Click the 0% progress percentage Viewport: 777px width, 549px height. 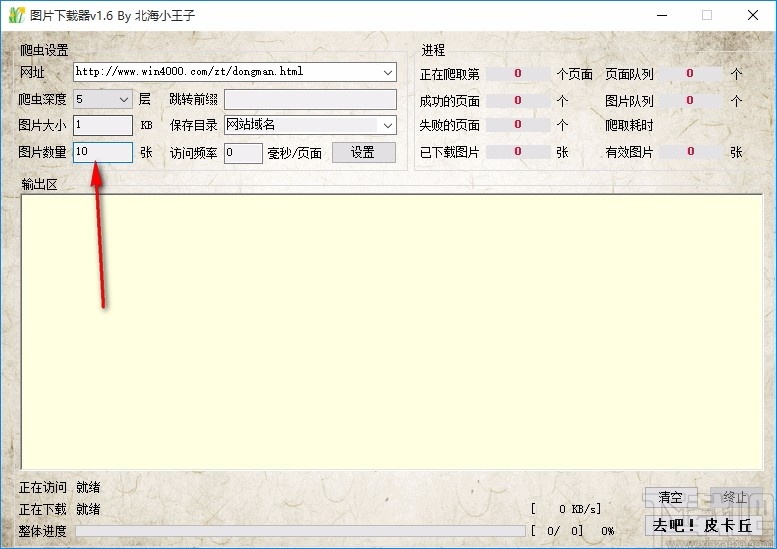608,531
